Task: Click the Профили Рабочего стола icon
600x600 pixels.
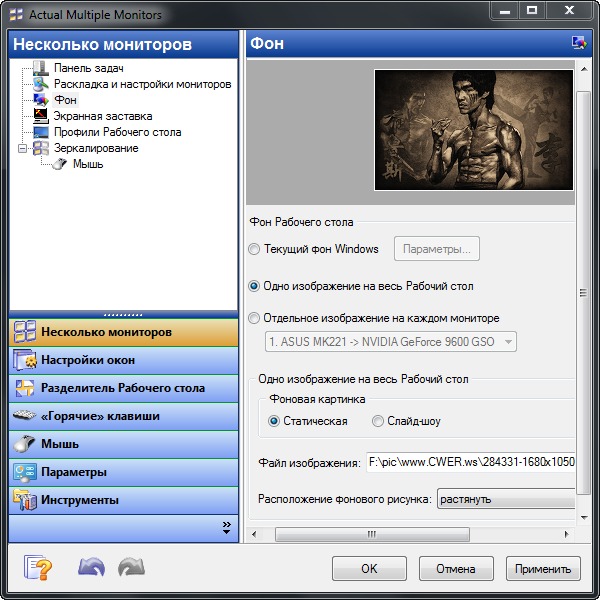Action: pos(40,132)
